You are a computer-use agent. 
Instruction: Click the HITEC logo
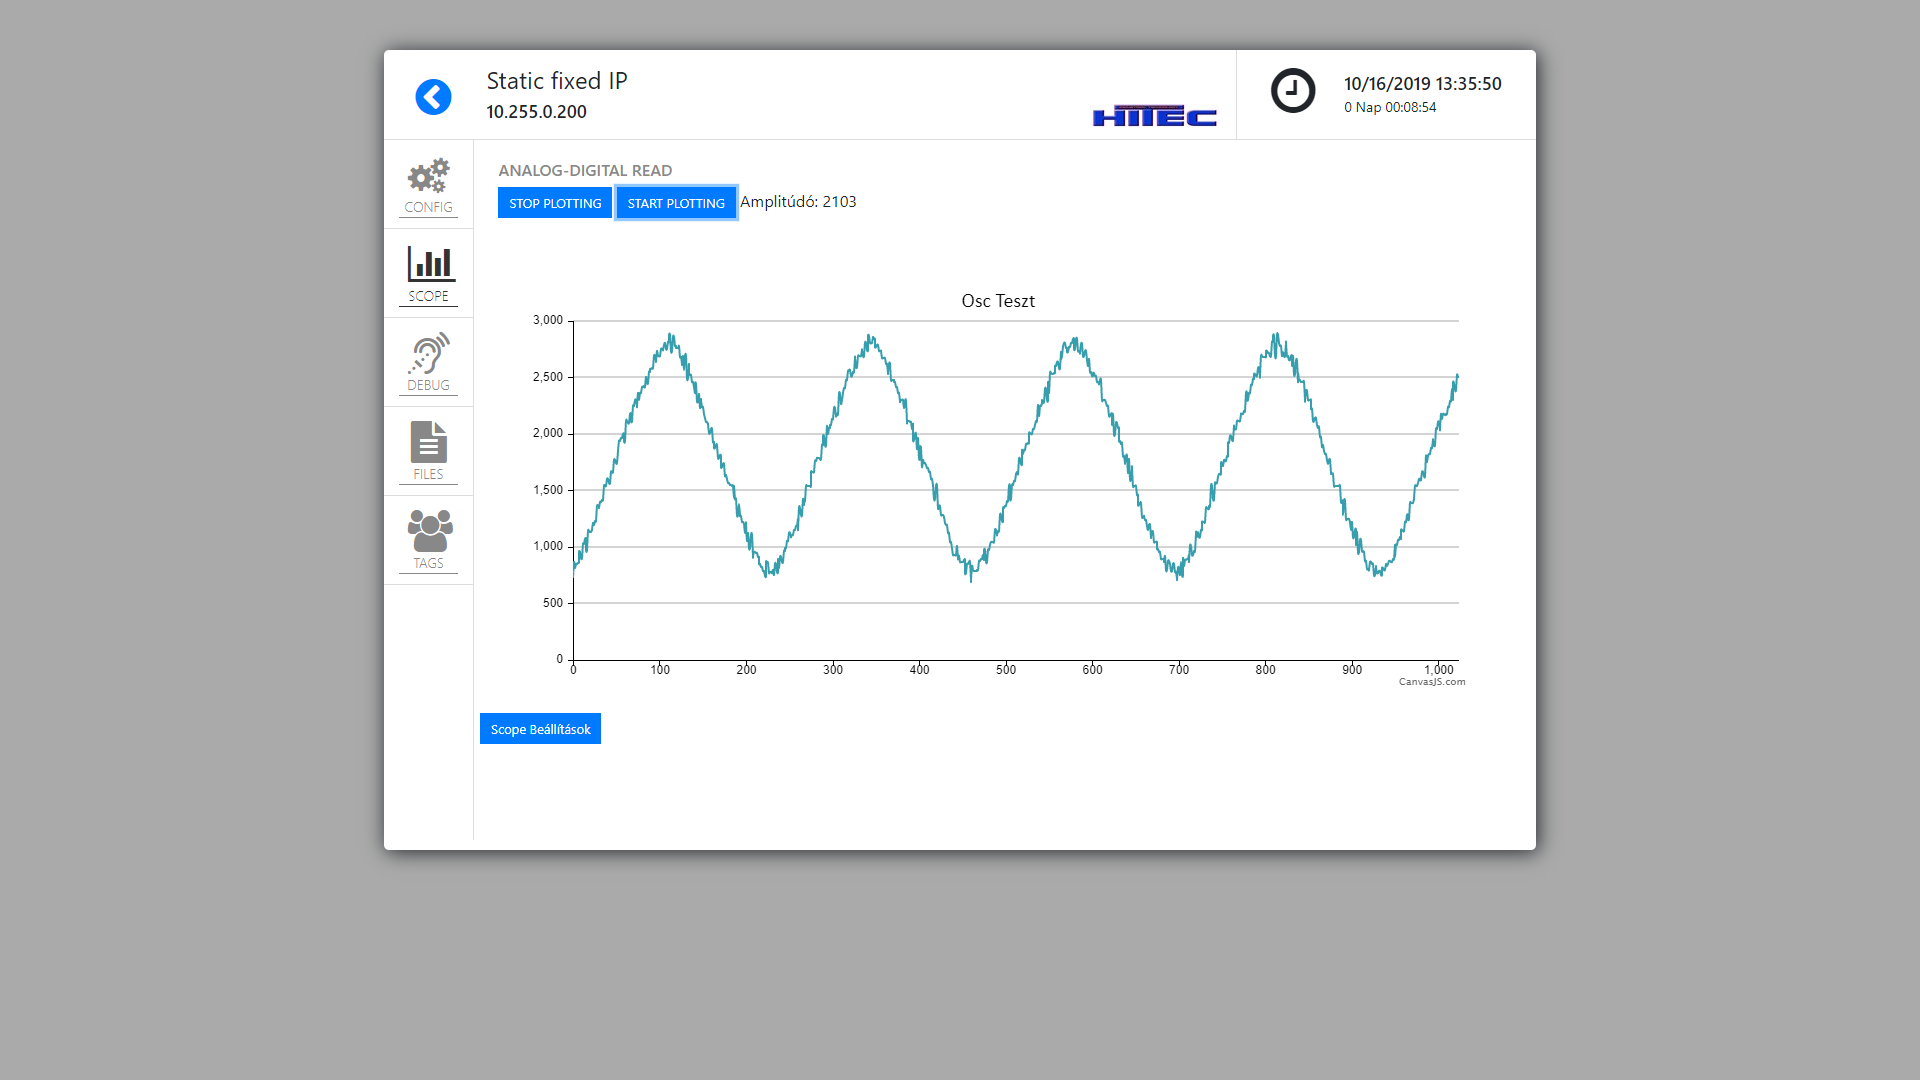1155,116
